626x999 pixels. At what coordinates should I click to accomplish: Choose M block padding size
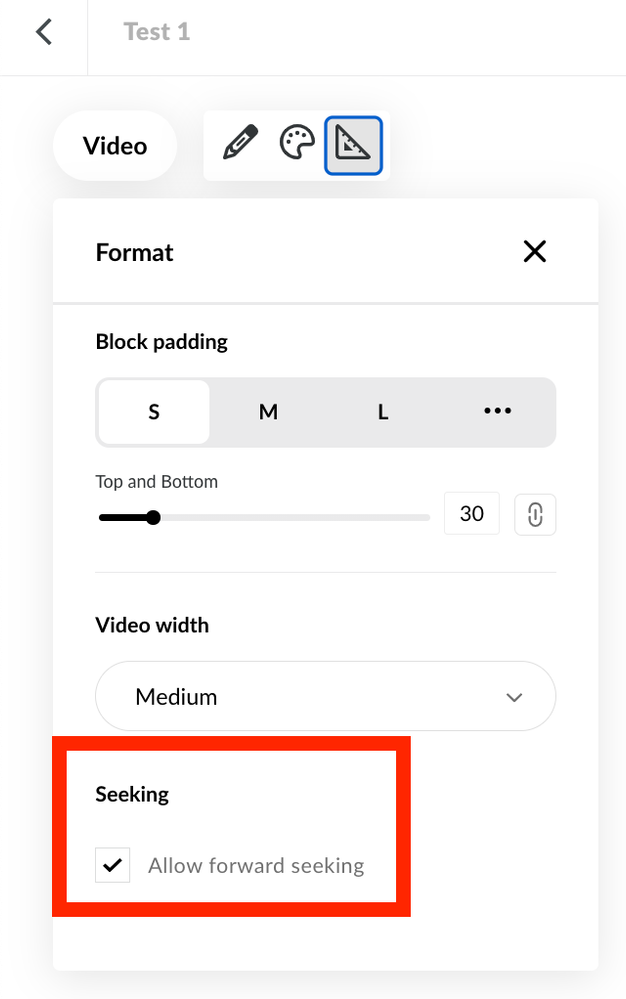pyautogui.click(x=268, y=411)
